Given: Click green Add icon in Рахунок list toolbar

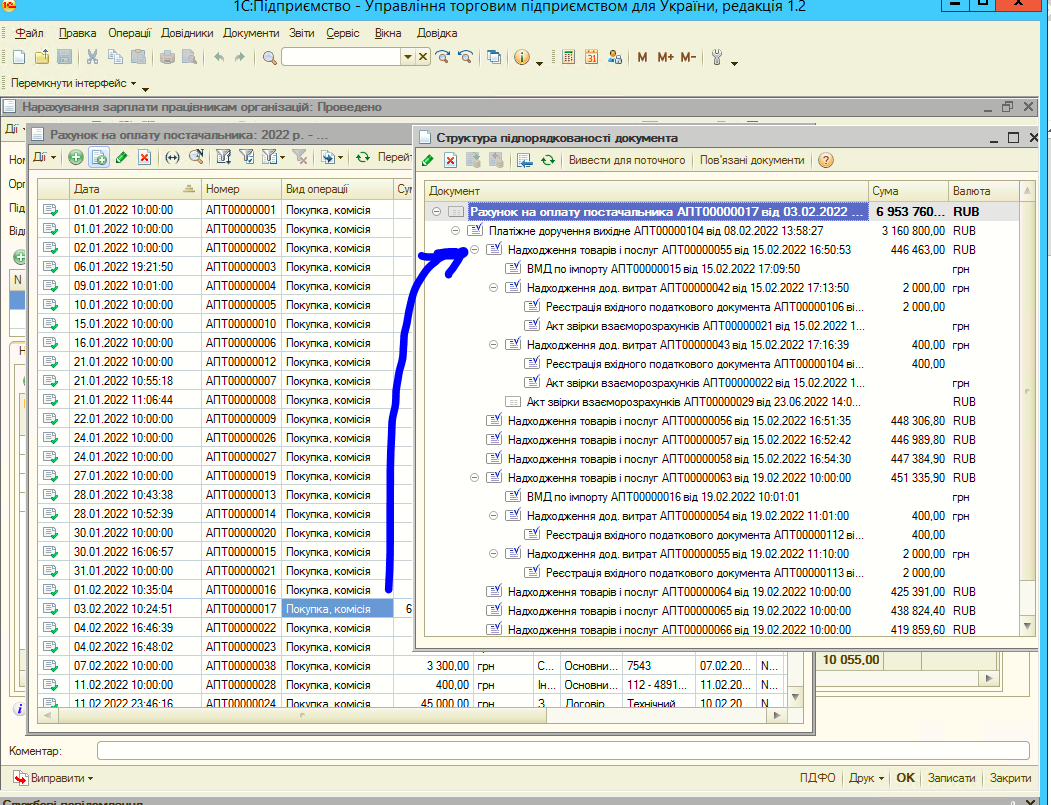Looking at the screenshot, I should tap(76, 158).
